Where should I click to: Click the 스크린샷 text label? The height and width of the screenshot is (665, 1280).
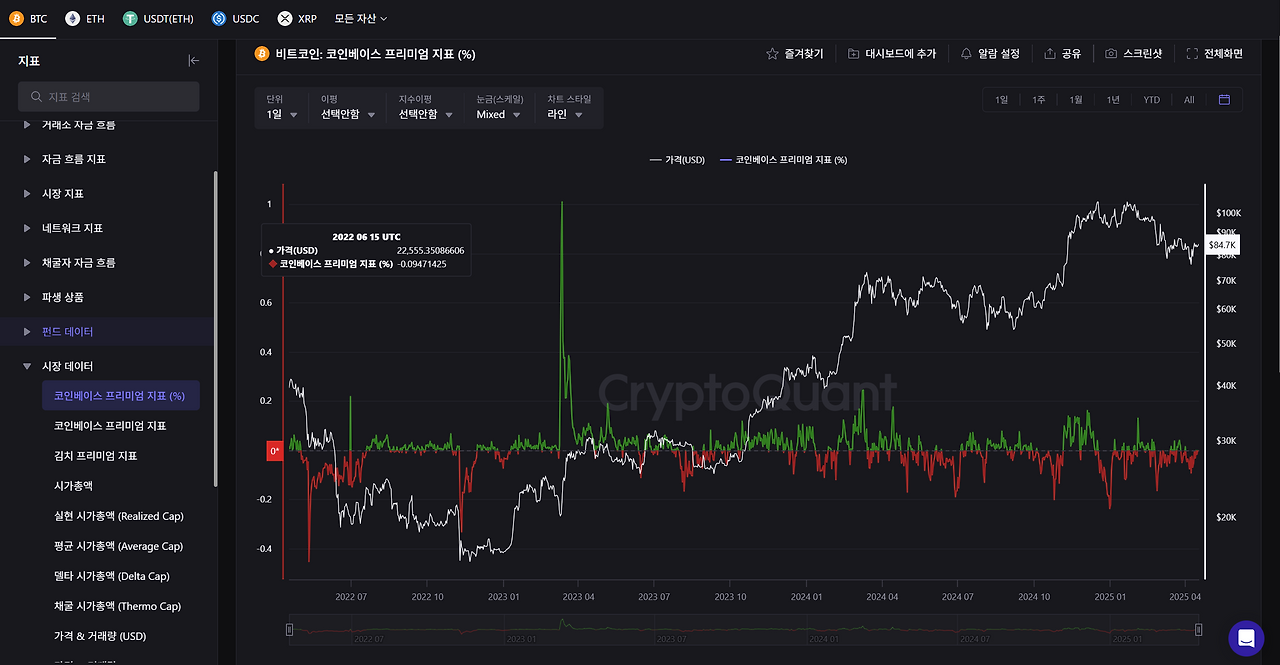click(x=1143, y=54)
